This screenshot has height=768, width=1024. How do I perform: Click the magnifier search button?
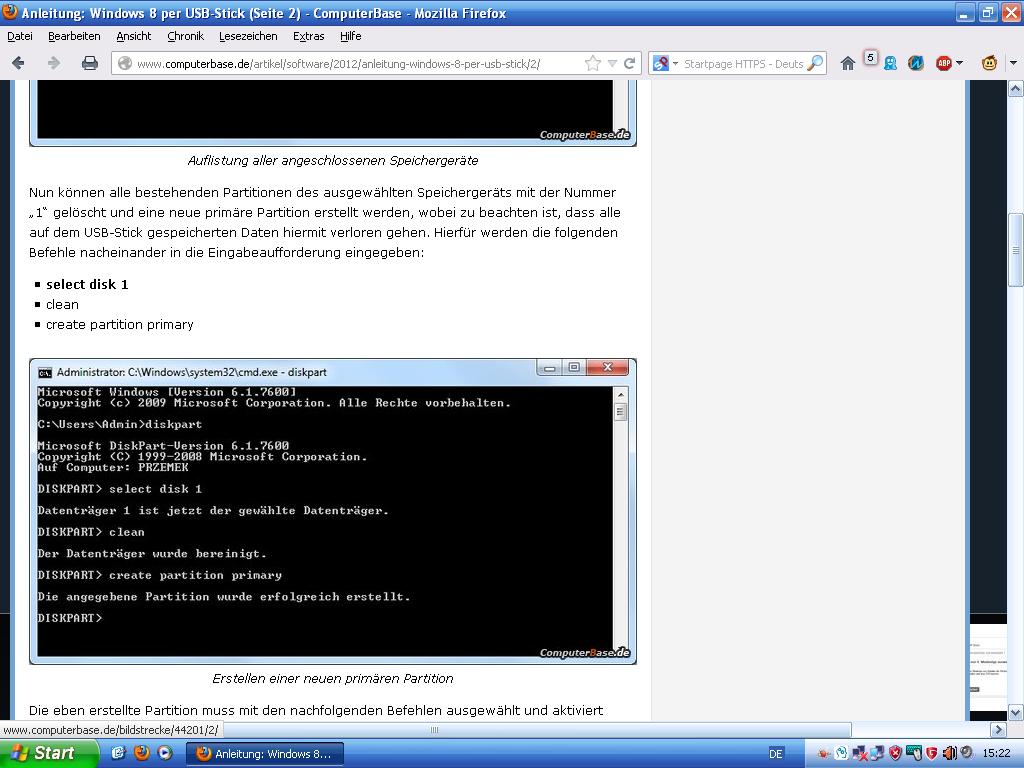[x=815, y=63]
